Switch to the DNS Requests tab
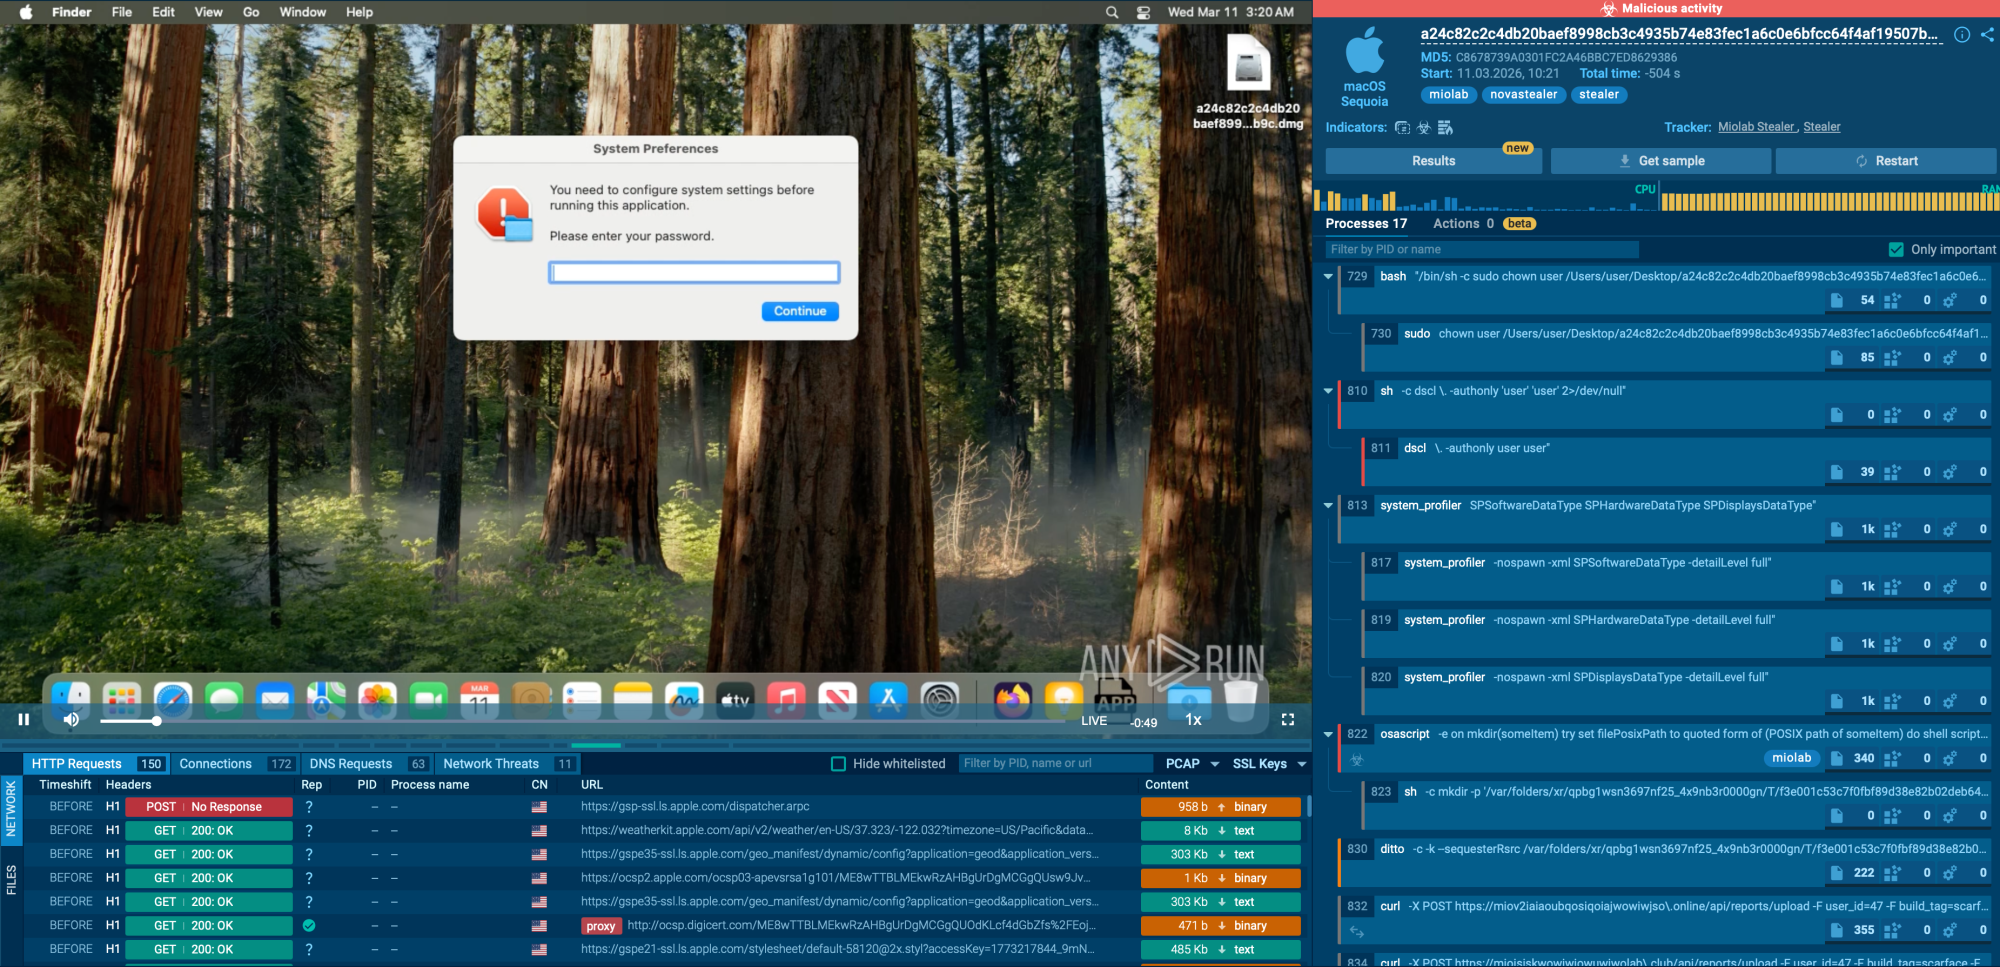The width and height of the screenshot is (2000, 967). pyautogui.click(x=367, y=764)
